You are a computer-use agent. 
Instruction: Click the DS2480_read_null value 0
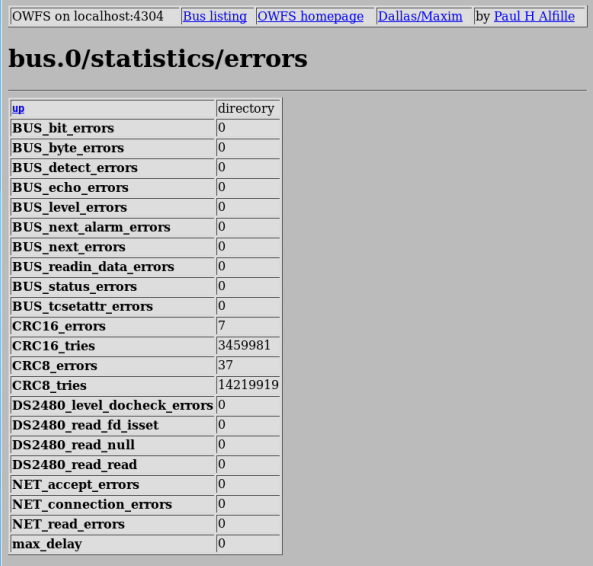[x=222, y=444]
